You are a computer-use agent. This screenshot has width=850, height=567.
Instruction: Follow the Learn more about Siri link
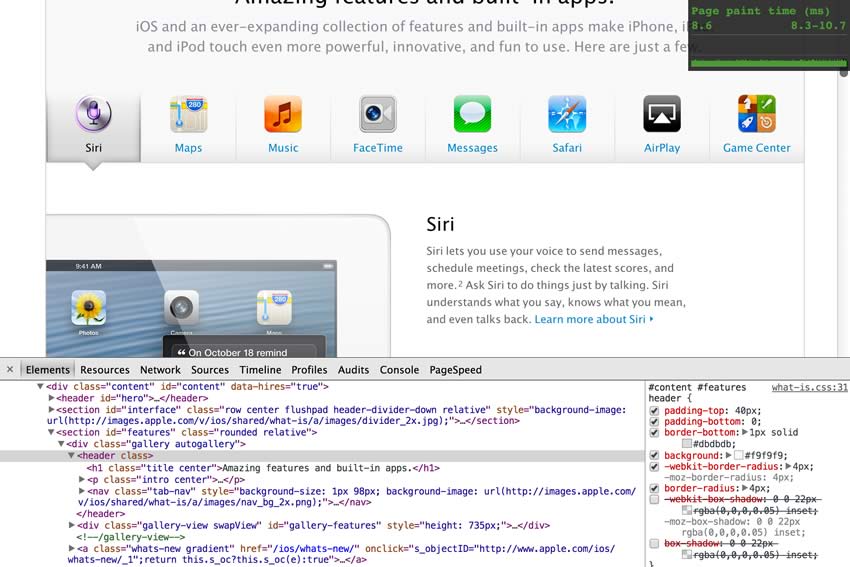pyautogui.click(x=594, y=319)
